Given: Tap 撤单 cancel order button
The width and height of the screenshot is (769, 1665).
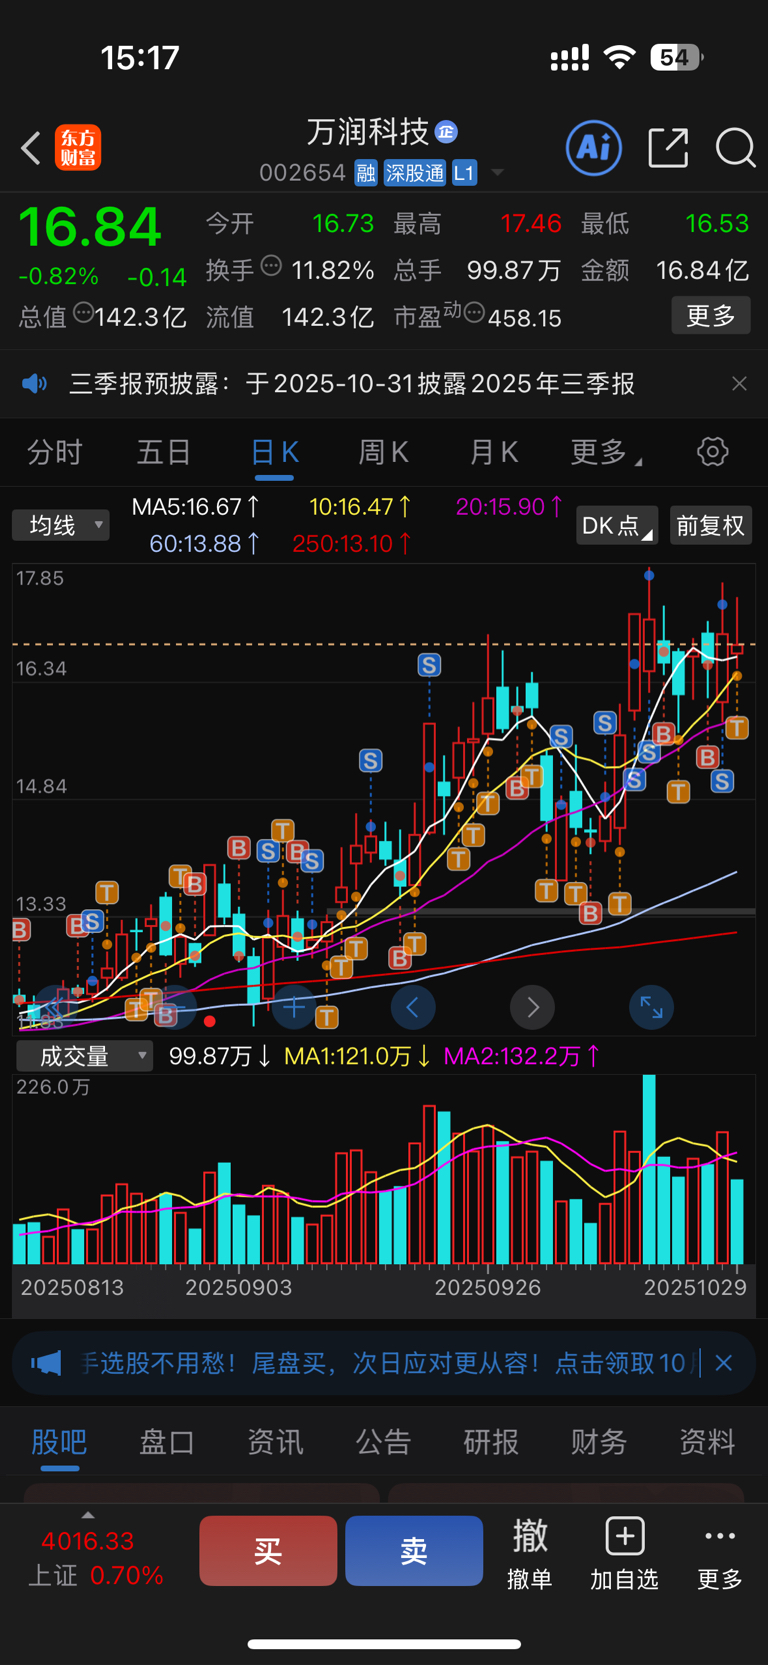Looking at the screenshot, I should 530,1555.
